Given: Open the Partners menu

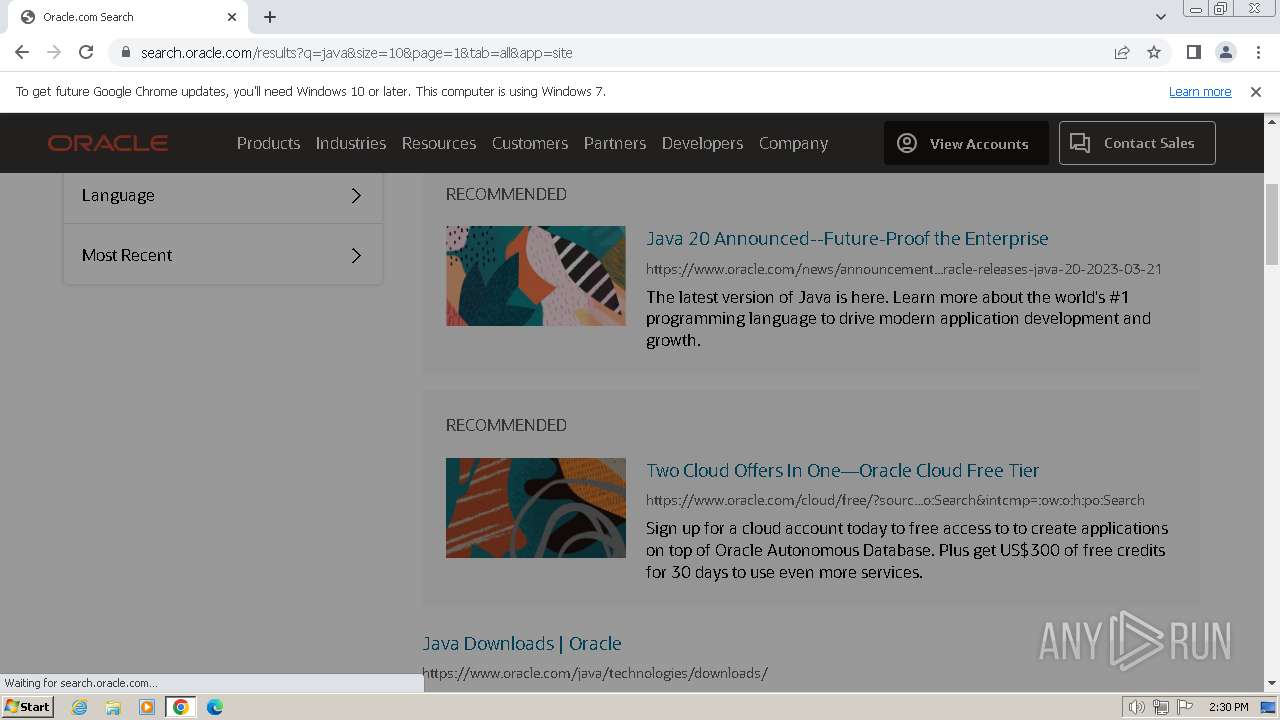Looking at the screenshot, I should tap(615, 143).
